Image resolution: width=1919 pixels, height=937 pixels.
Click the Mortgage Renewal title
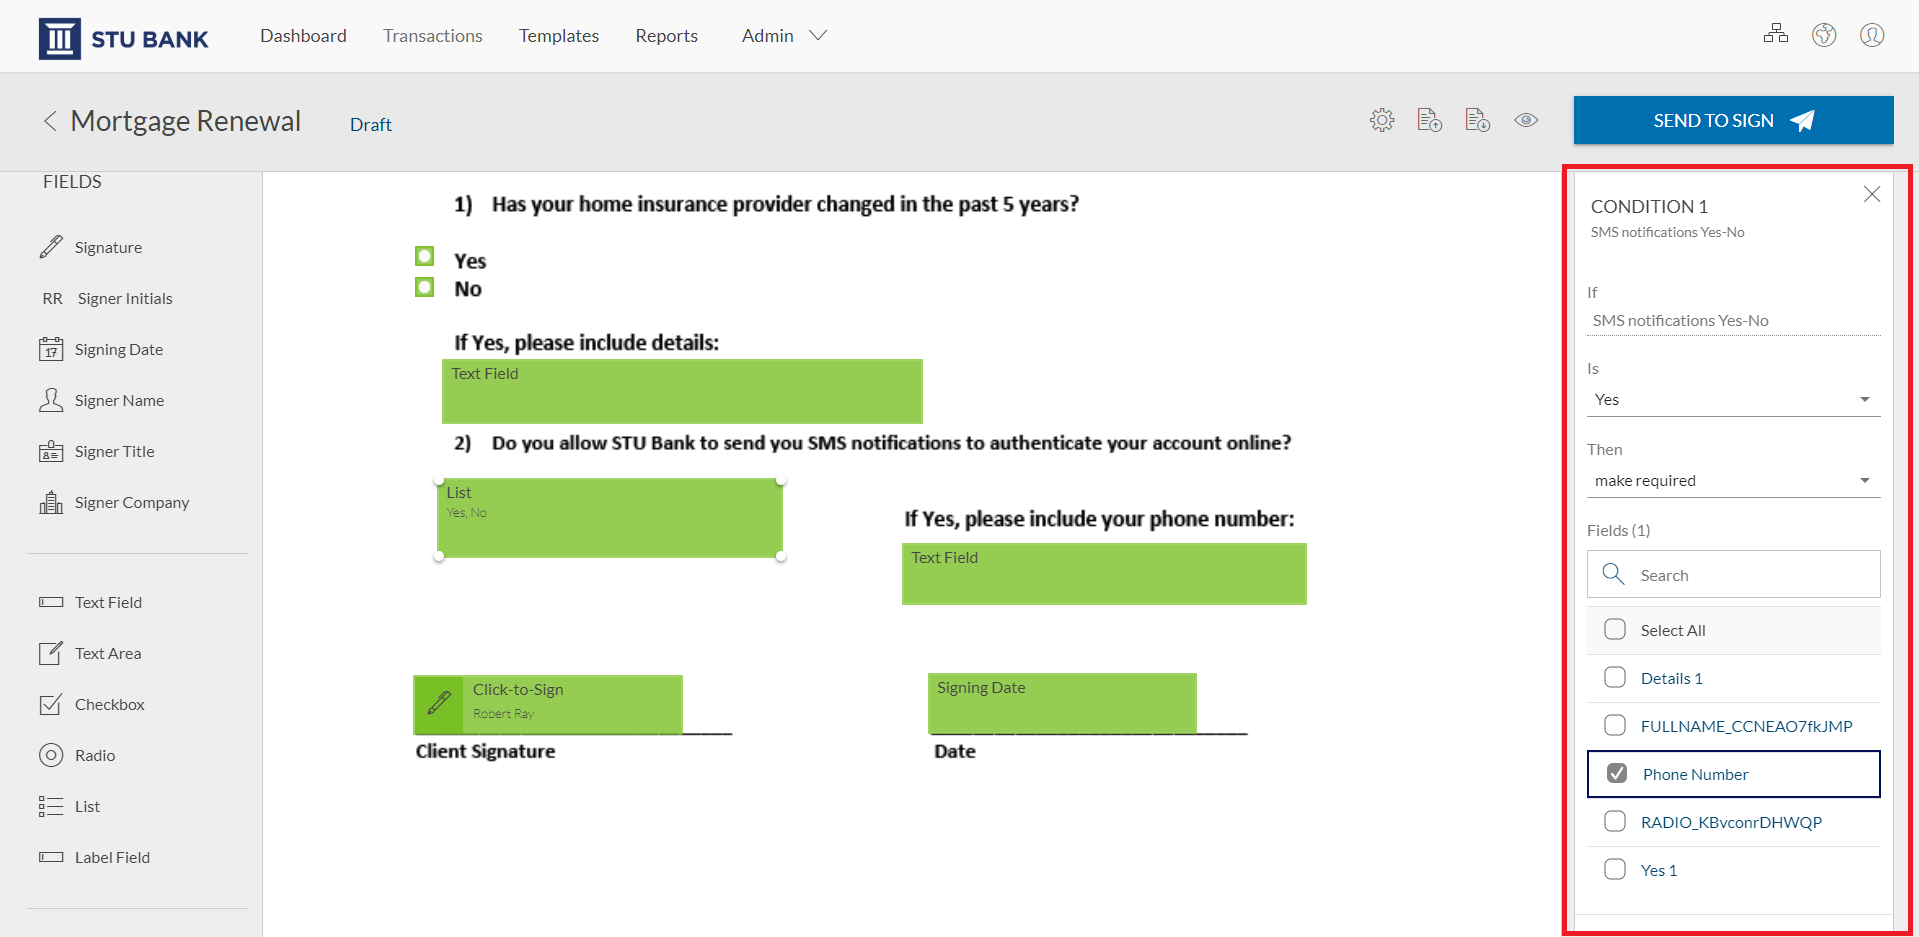click(x=186, y=121)
